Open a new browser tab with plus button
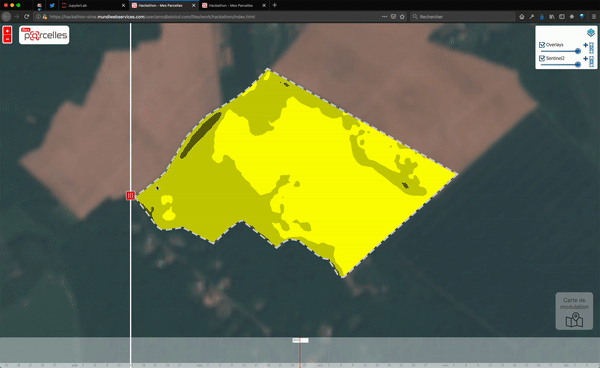 (274, 5)
